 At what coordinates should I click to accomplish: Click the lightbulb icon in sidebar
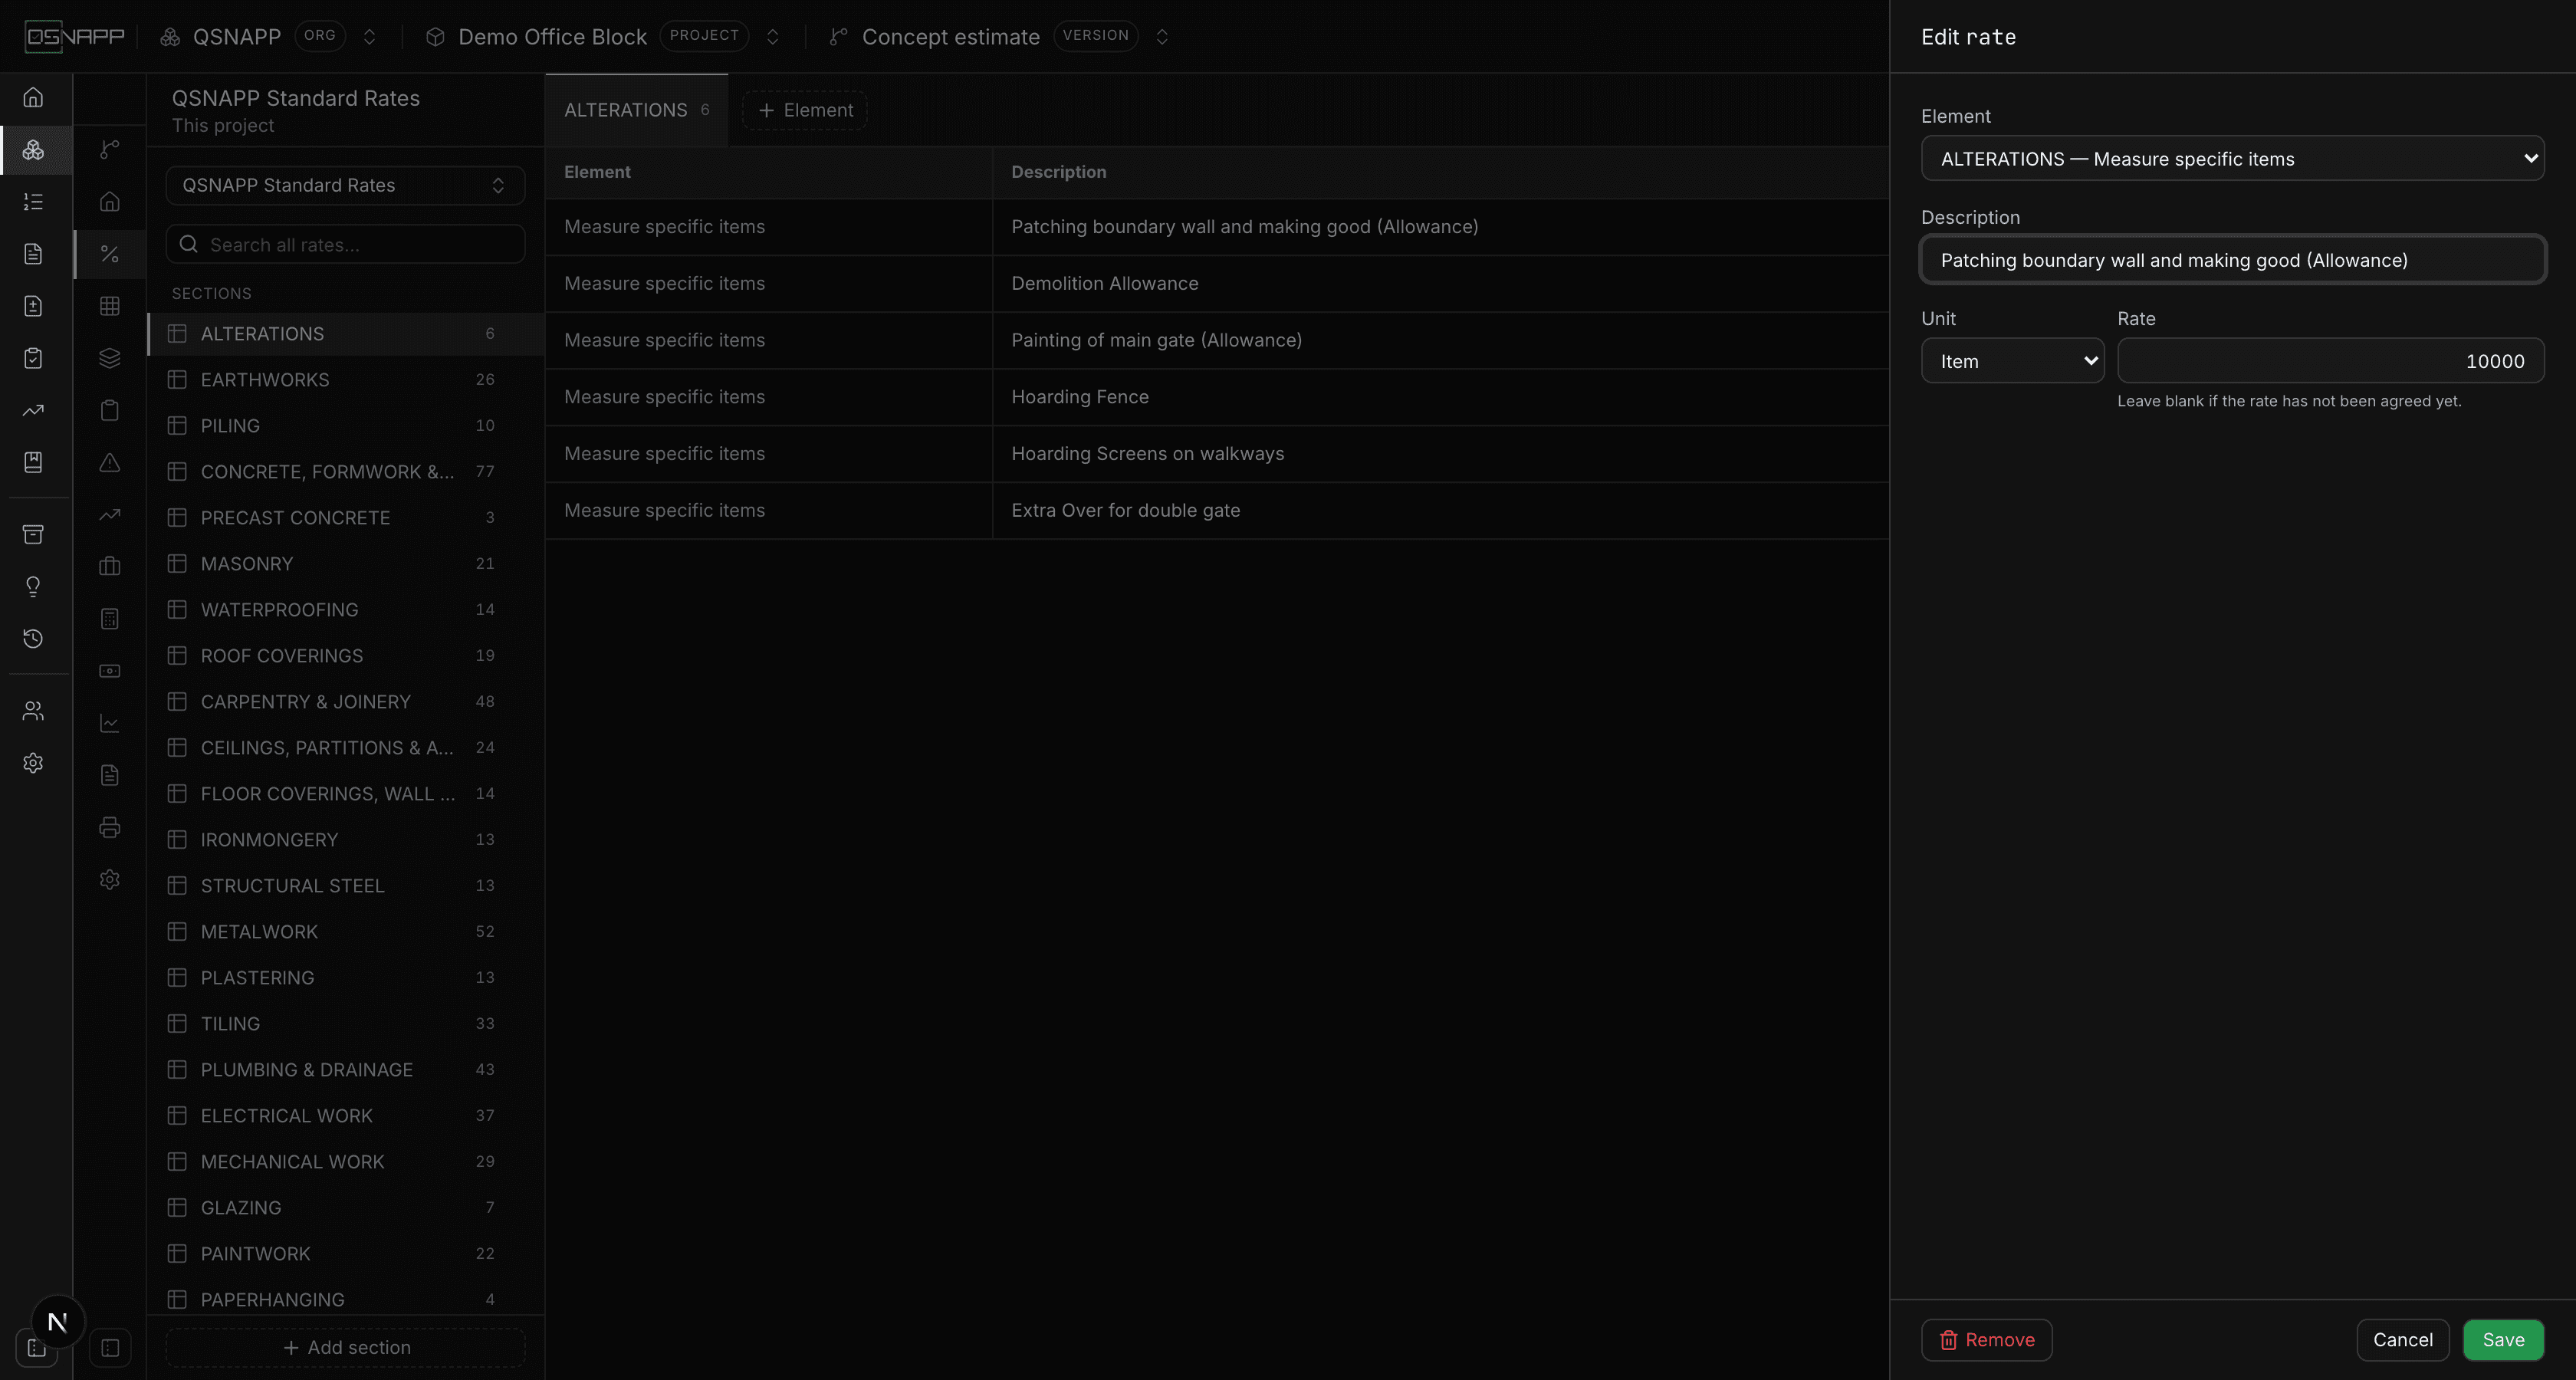tap(33, 586)
